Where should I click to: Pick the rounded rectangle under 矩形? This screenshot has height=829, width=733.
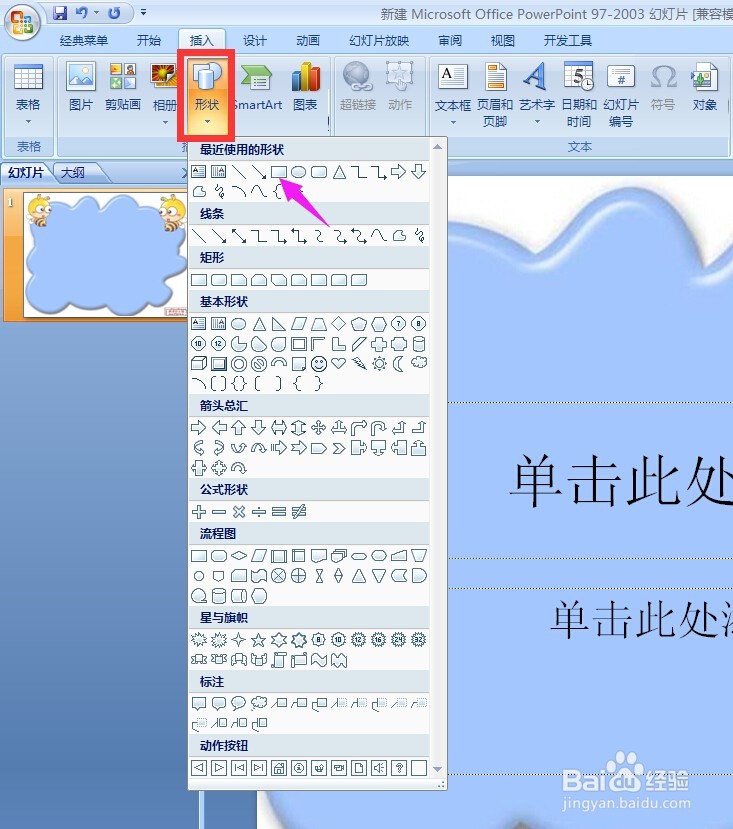(x=219, y=280)
